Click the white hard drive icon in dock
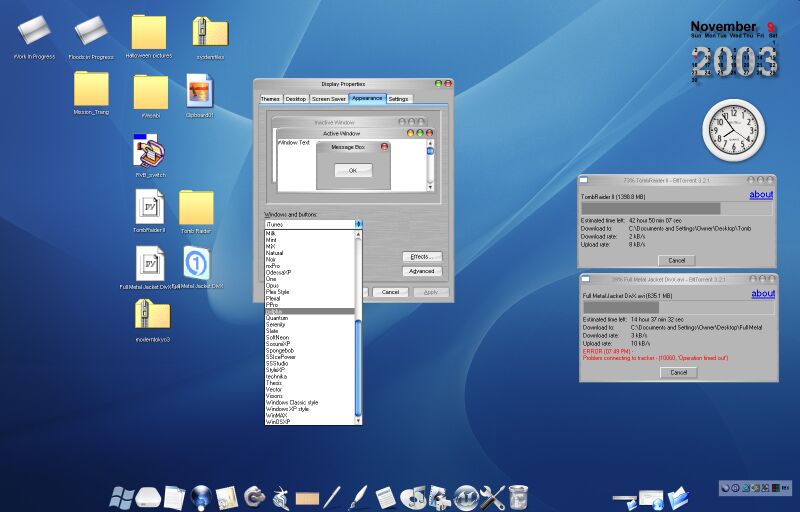The width and height of the screenshot is (800, 512). (x=148, y=497)
